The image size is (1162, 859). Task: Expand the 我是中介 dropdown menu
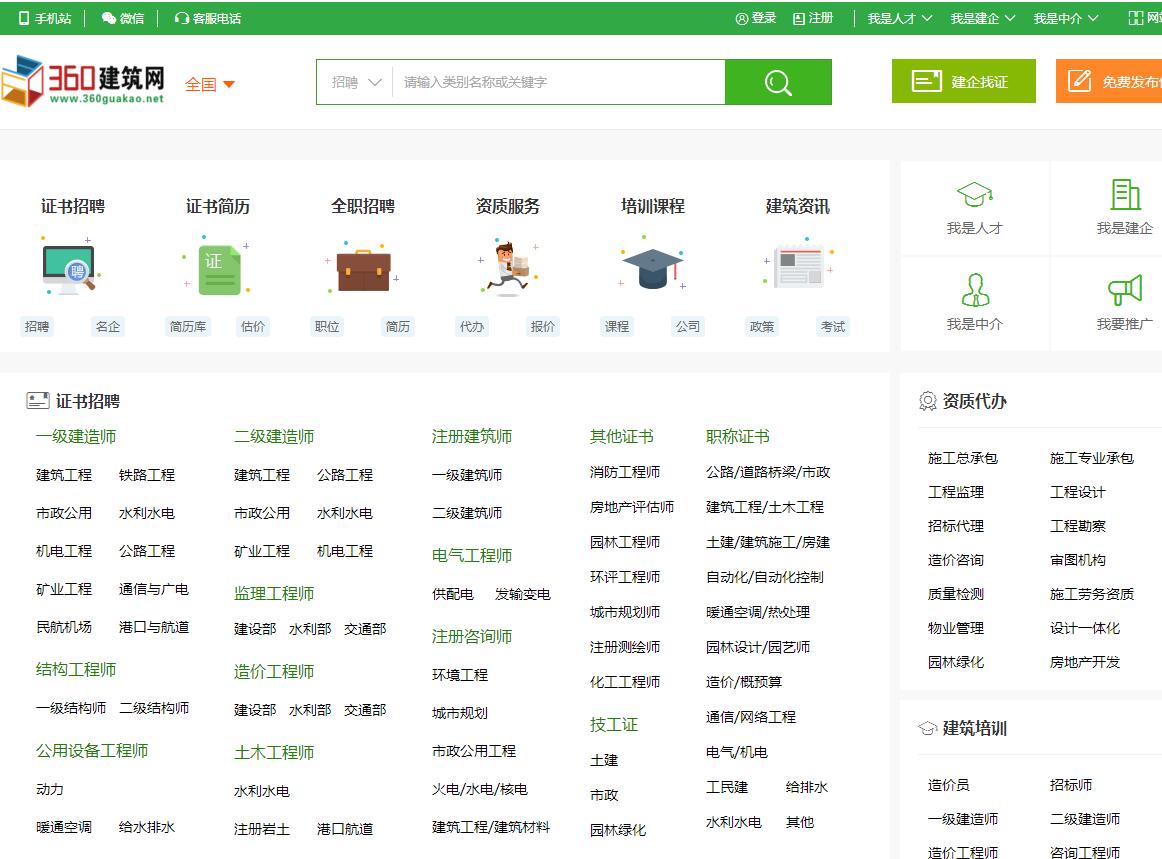click(x=1066, y=19)
